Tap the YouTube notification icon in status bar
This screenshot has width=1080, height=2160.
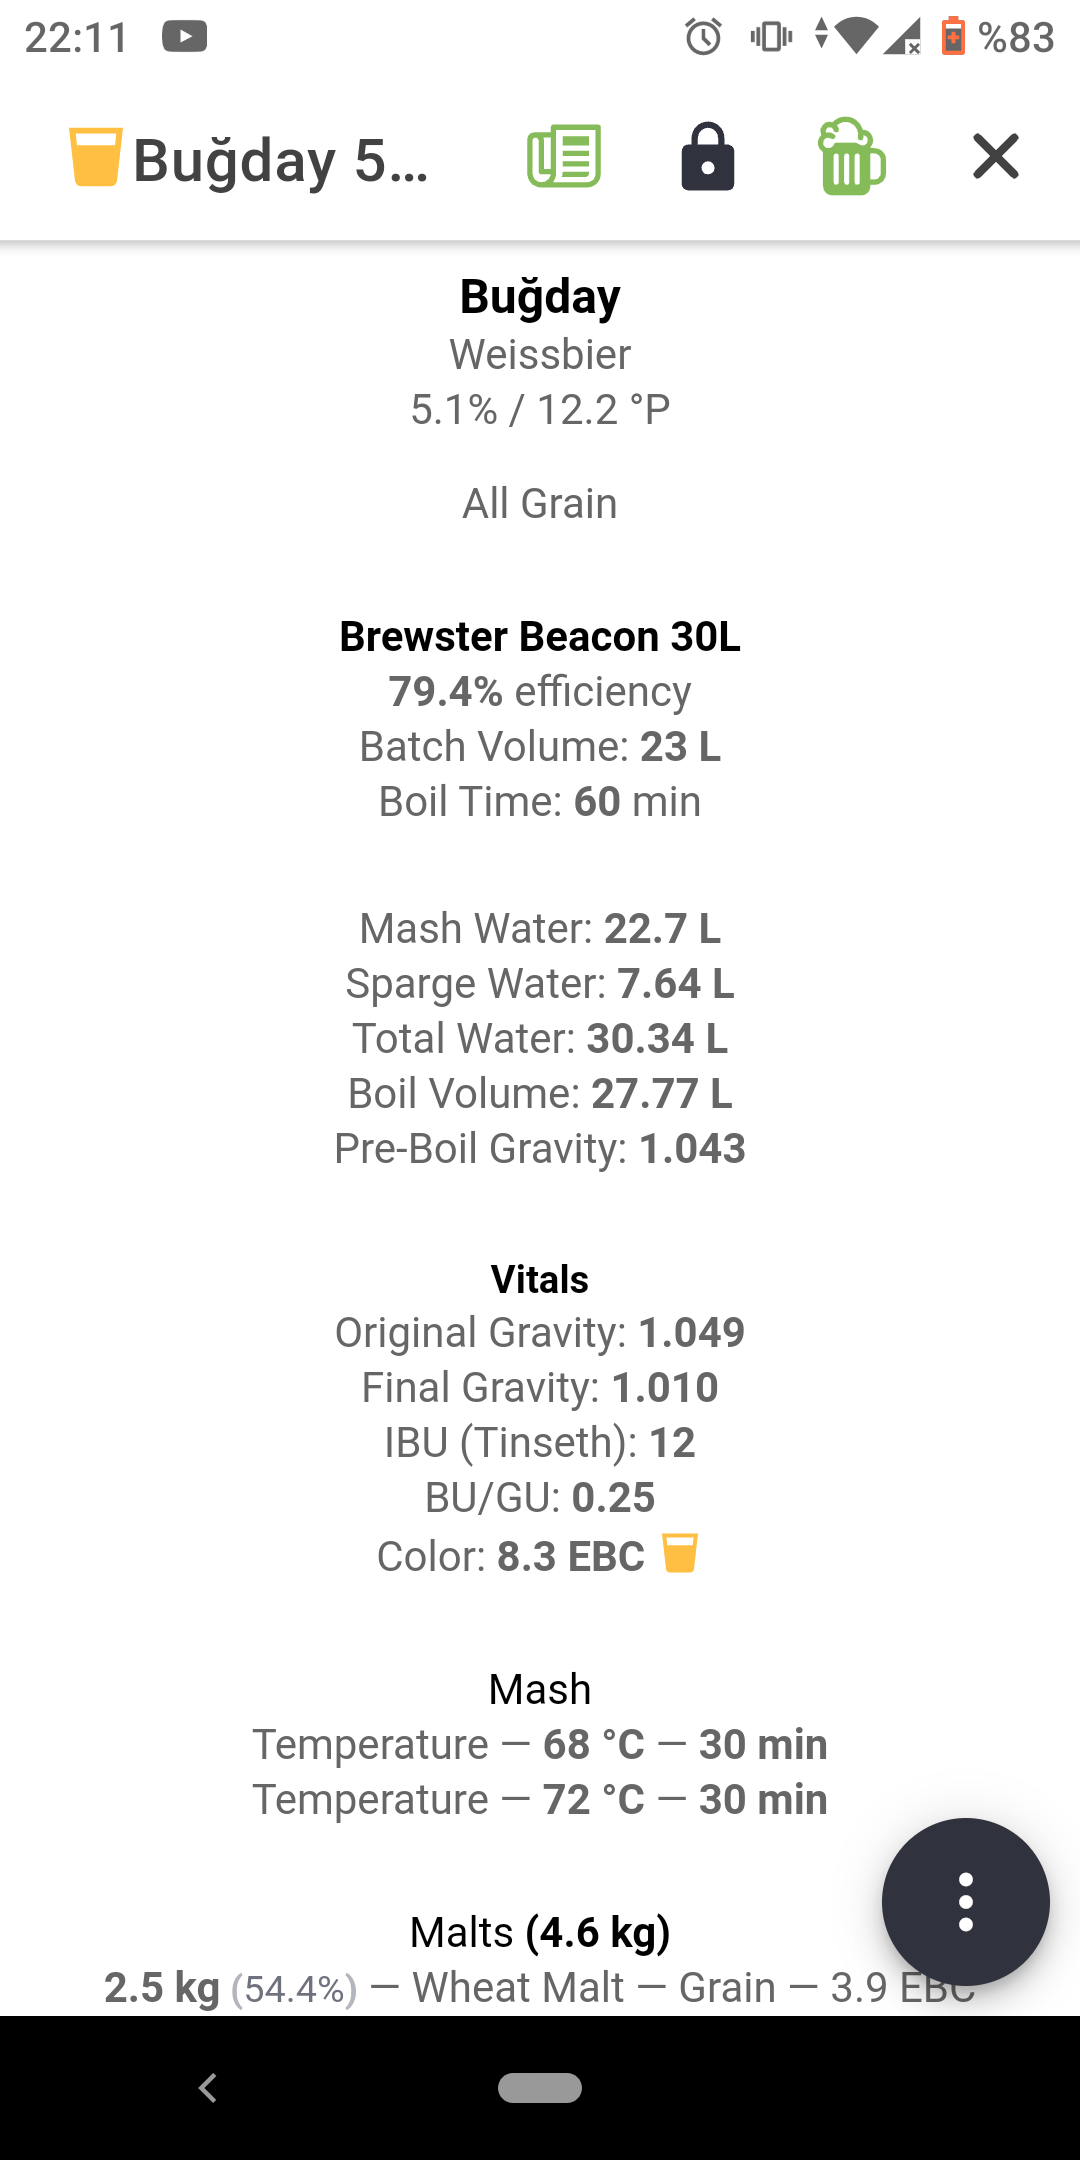pyautogui.click(x=185, y=37)
